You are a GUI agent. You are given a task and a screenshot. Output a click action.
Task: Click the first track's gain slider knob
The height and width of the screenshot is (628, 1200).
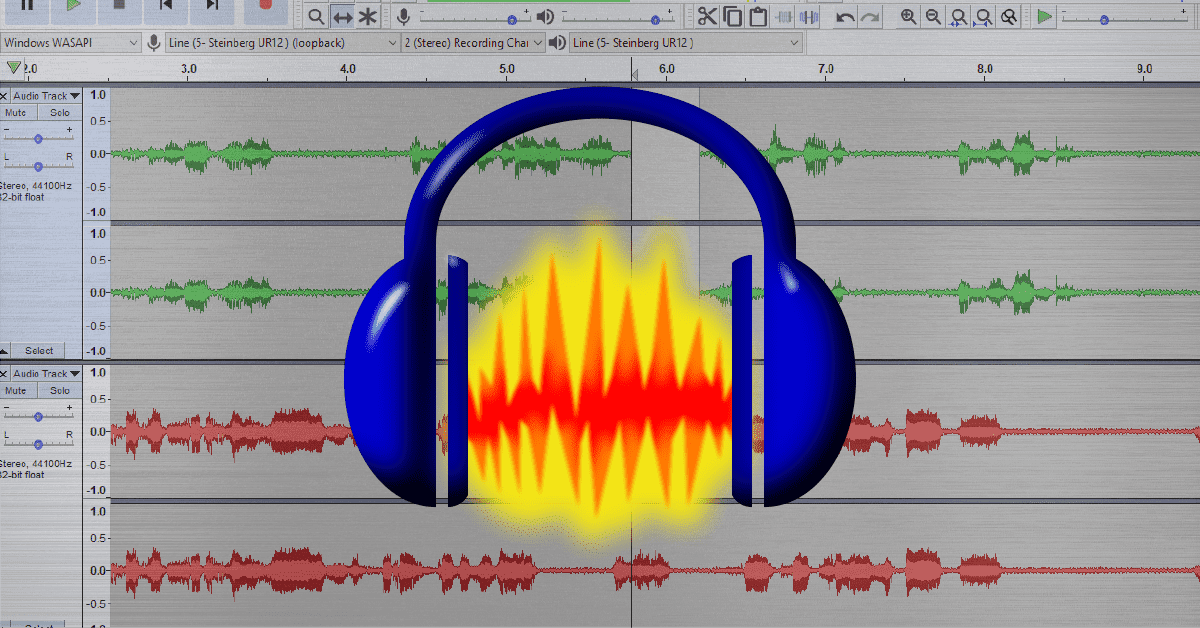point(38,138)
